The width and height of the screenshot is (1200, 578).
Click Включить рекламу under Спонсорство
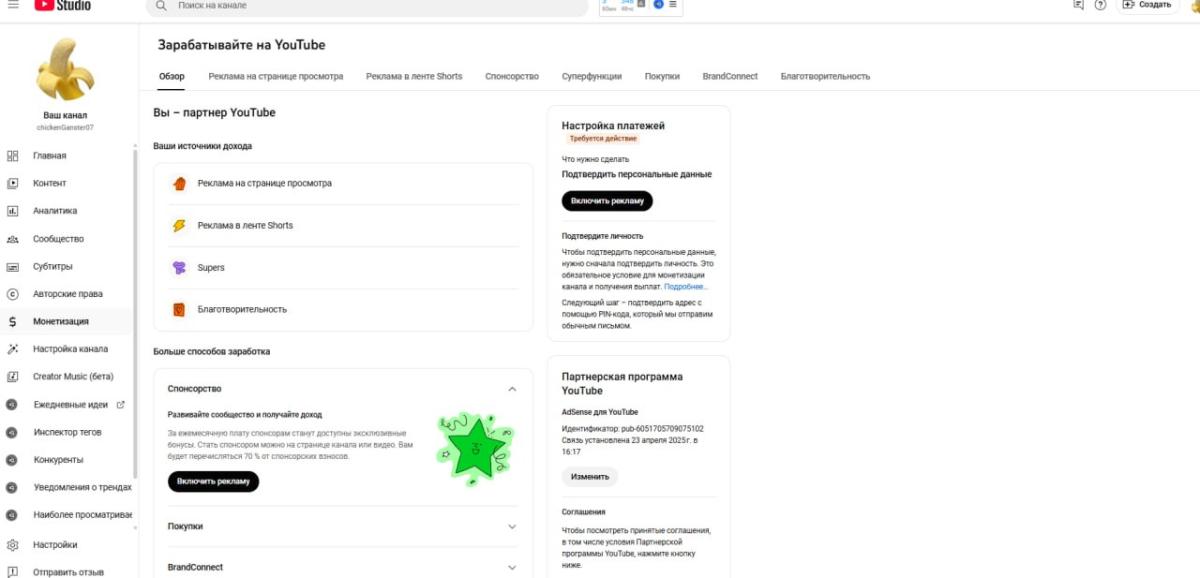(213, 481)
